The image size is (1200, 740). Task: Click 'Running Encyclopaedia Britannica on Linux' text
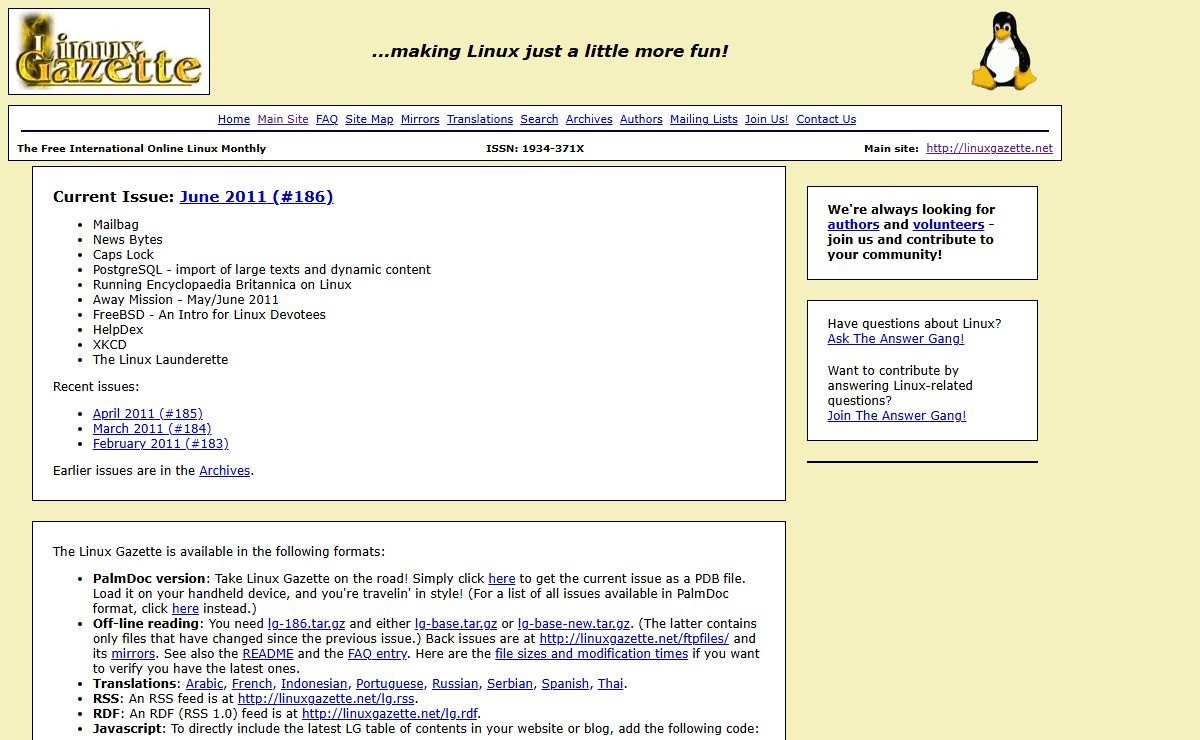click(222, 285)
